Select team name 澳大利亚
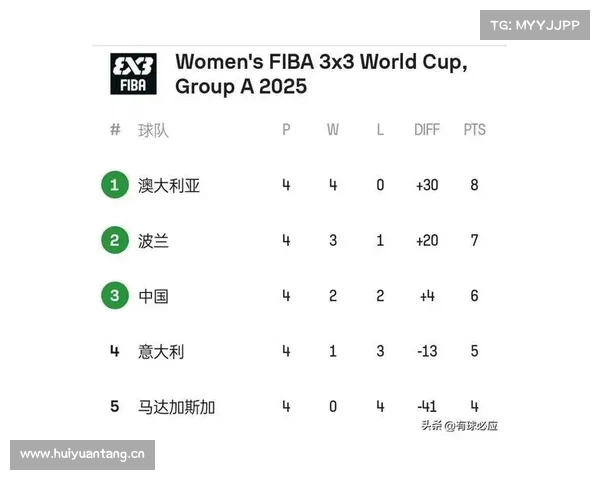 (169, 186)
